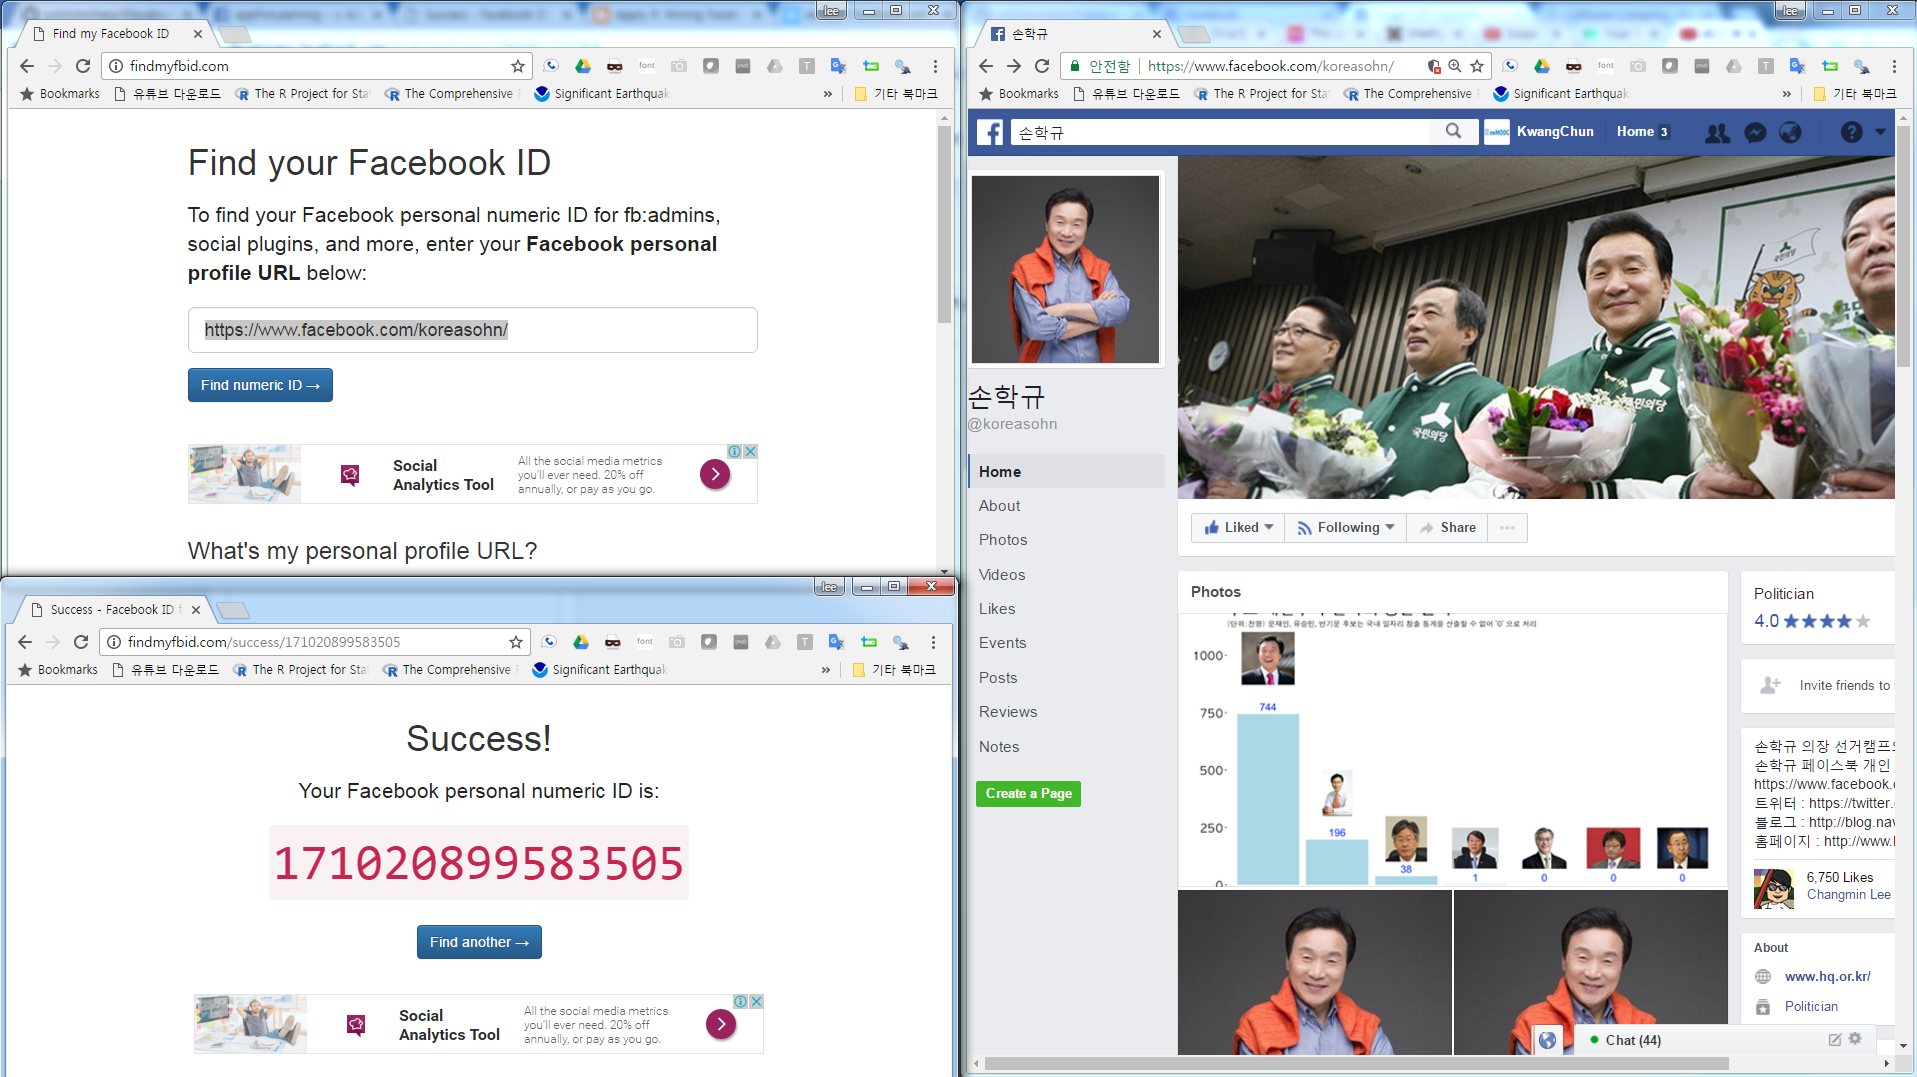Click the Facebook logo in the blue bar

click(x=990, y=132)
